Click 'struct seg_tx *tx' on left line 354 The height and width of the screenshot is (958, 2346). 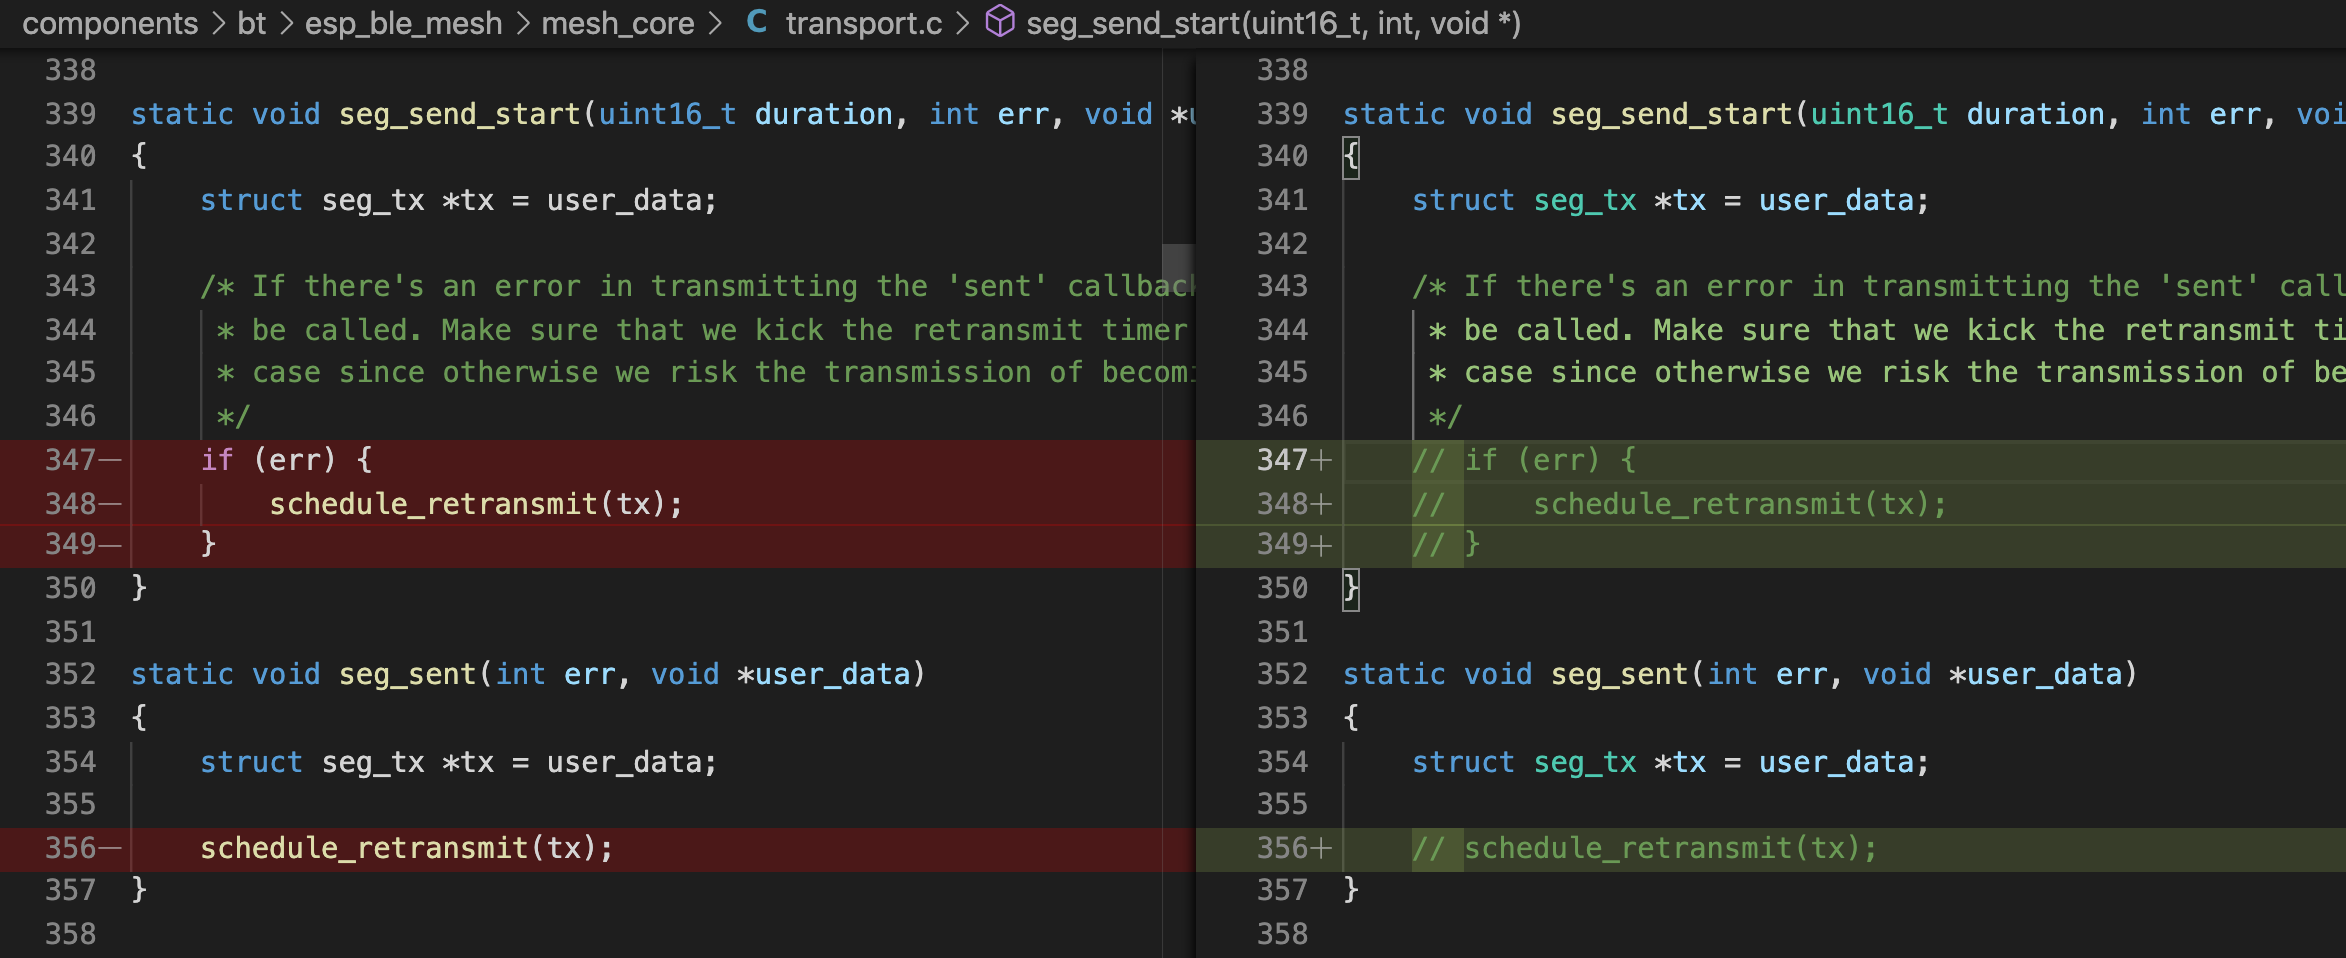(x=347, y=762)
